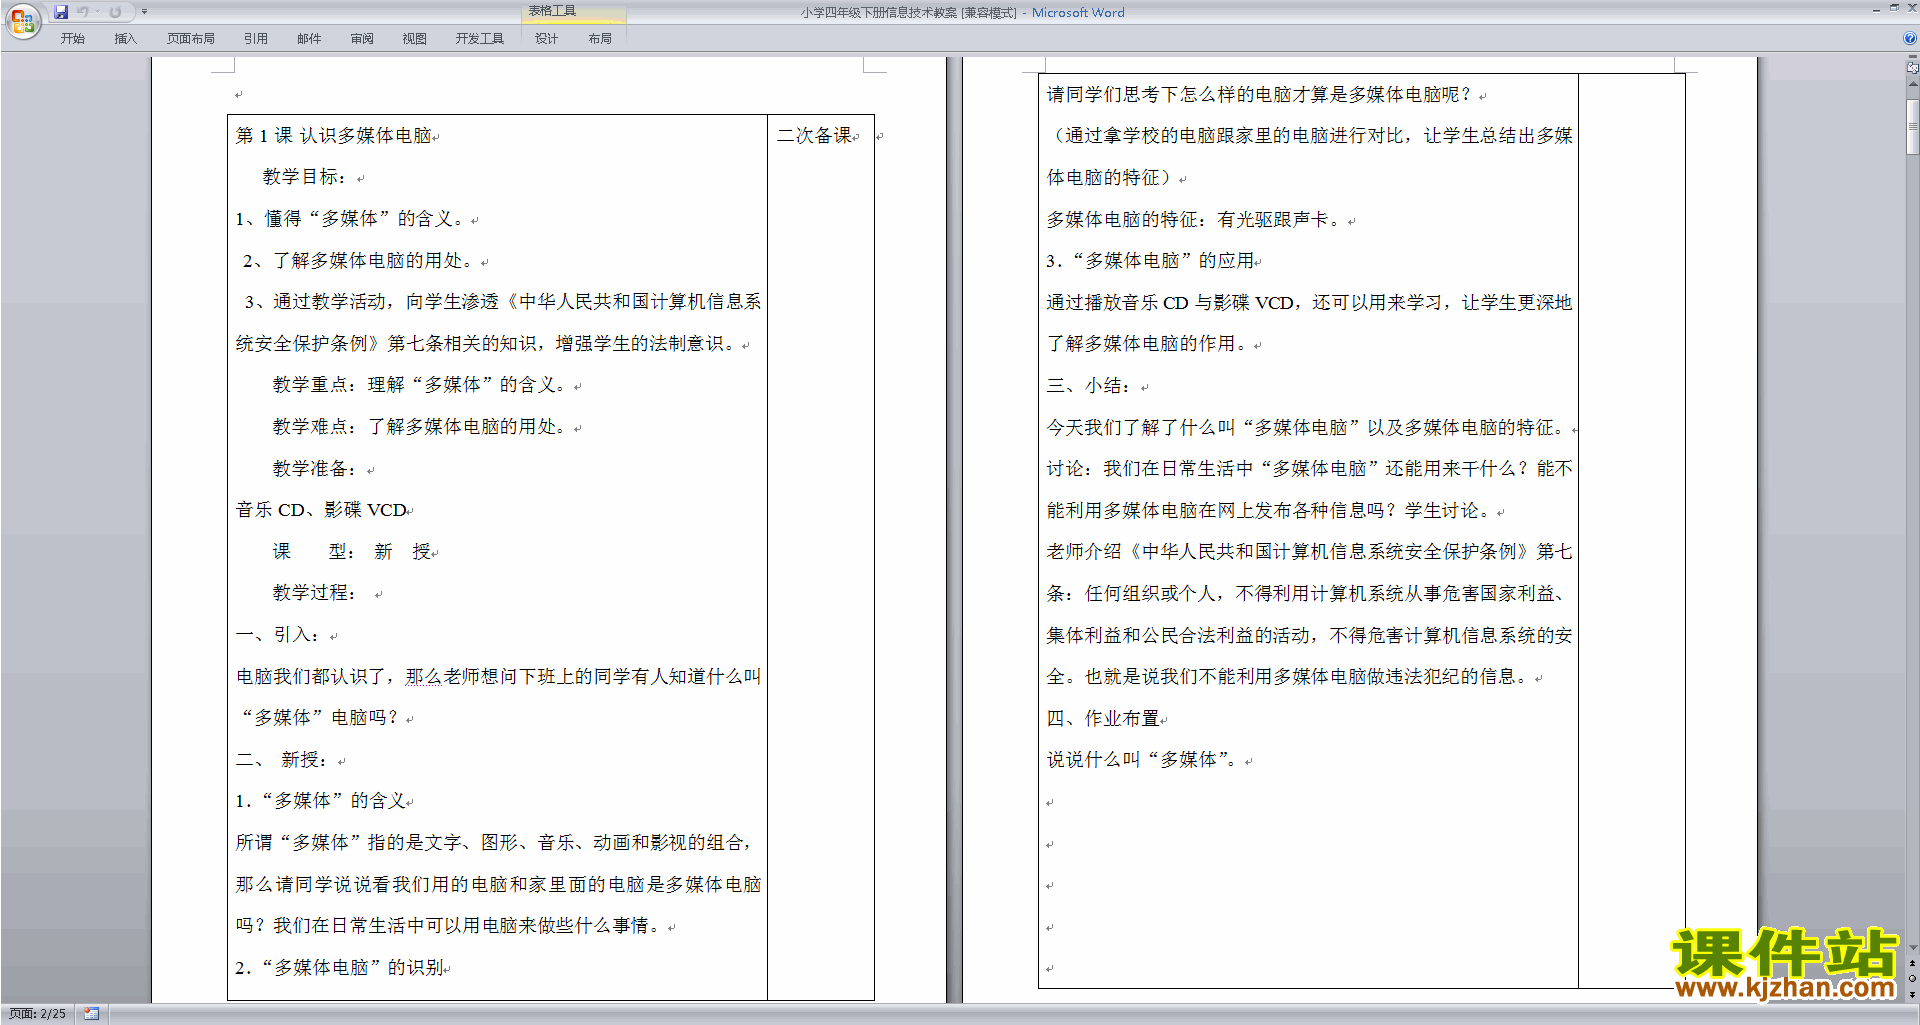Click the line 说说什么叫“多媒体”。
This screenshot has height=1025, width=1920.
pos(1143,760)
